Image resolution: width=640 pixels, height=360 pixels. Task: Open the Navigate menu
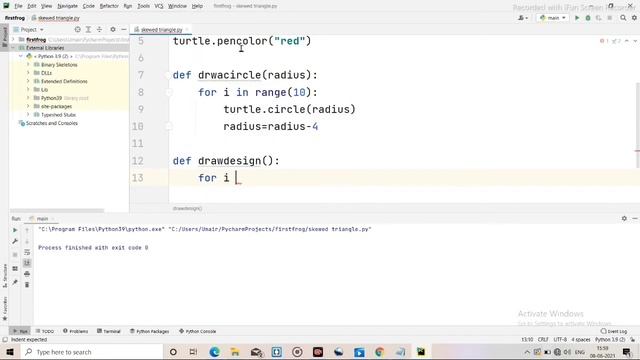tap(67, 6)
